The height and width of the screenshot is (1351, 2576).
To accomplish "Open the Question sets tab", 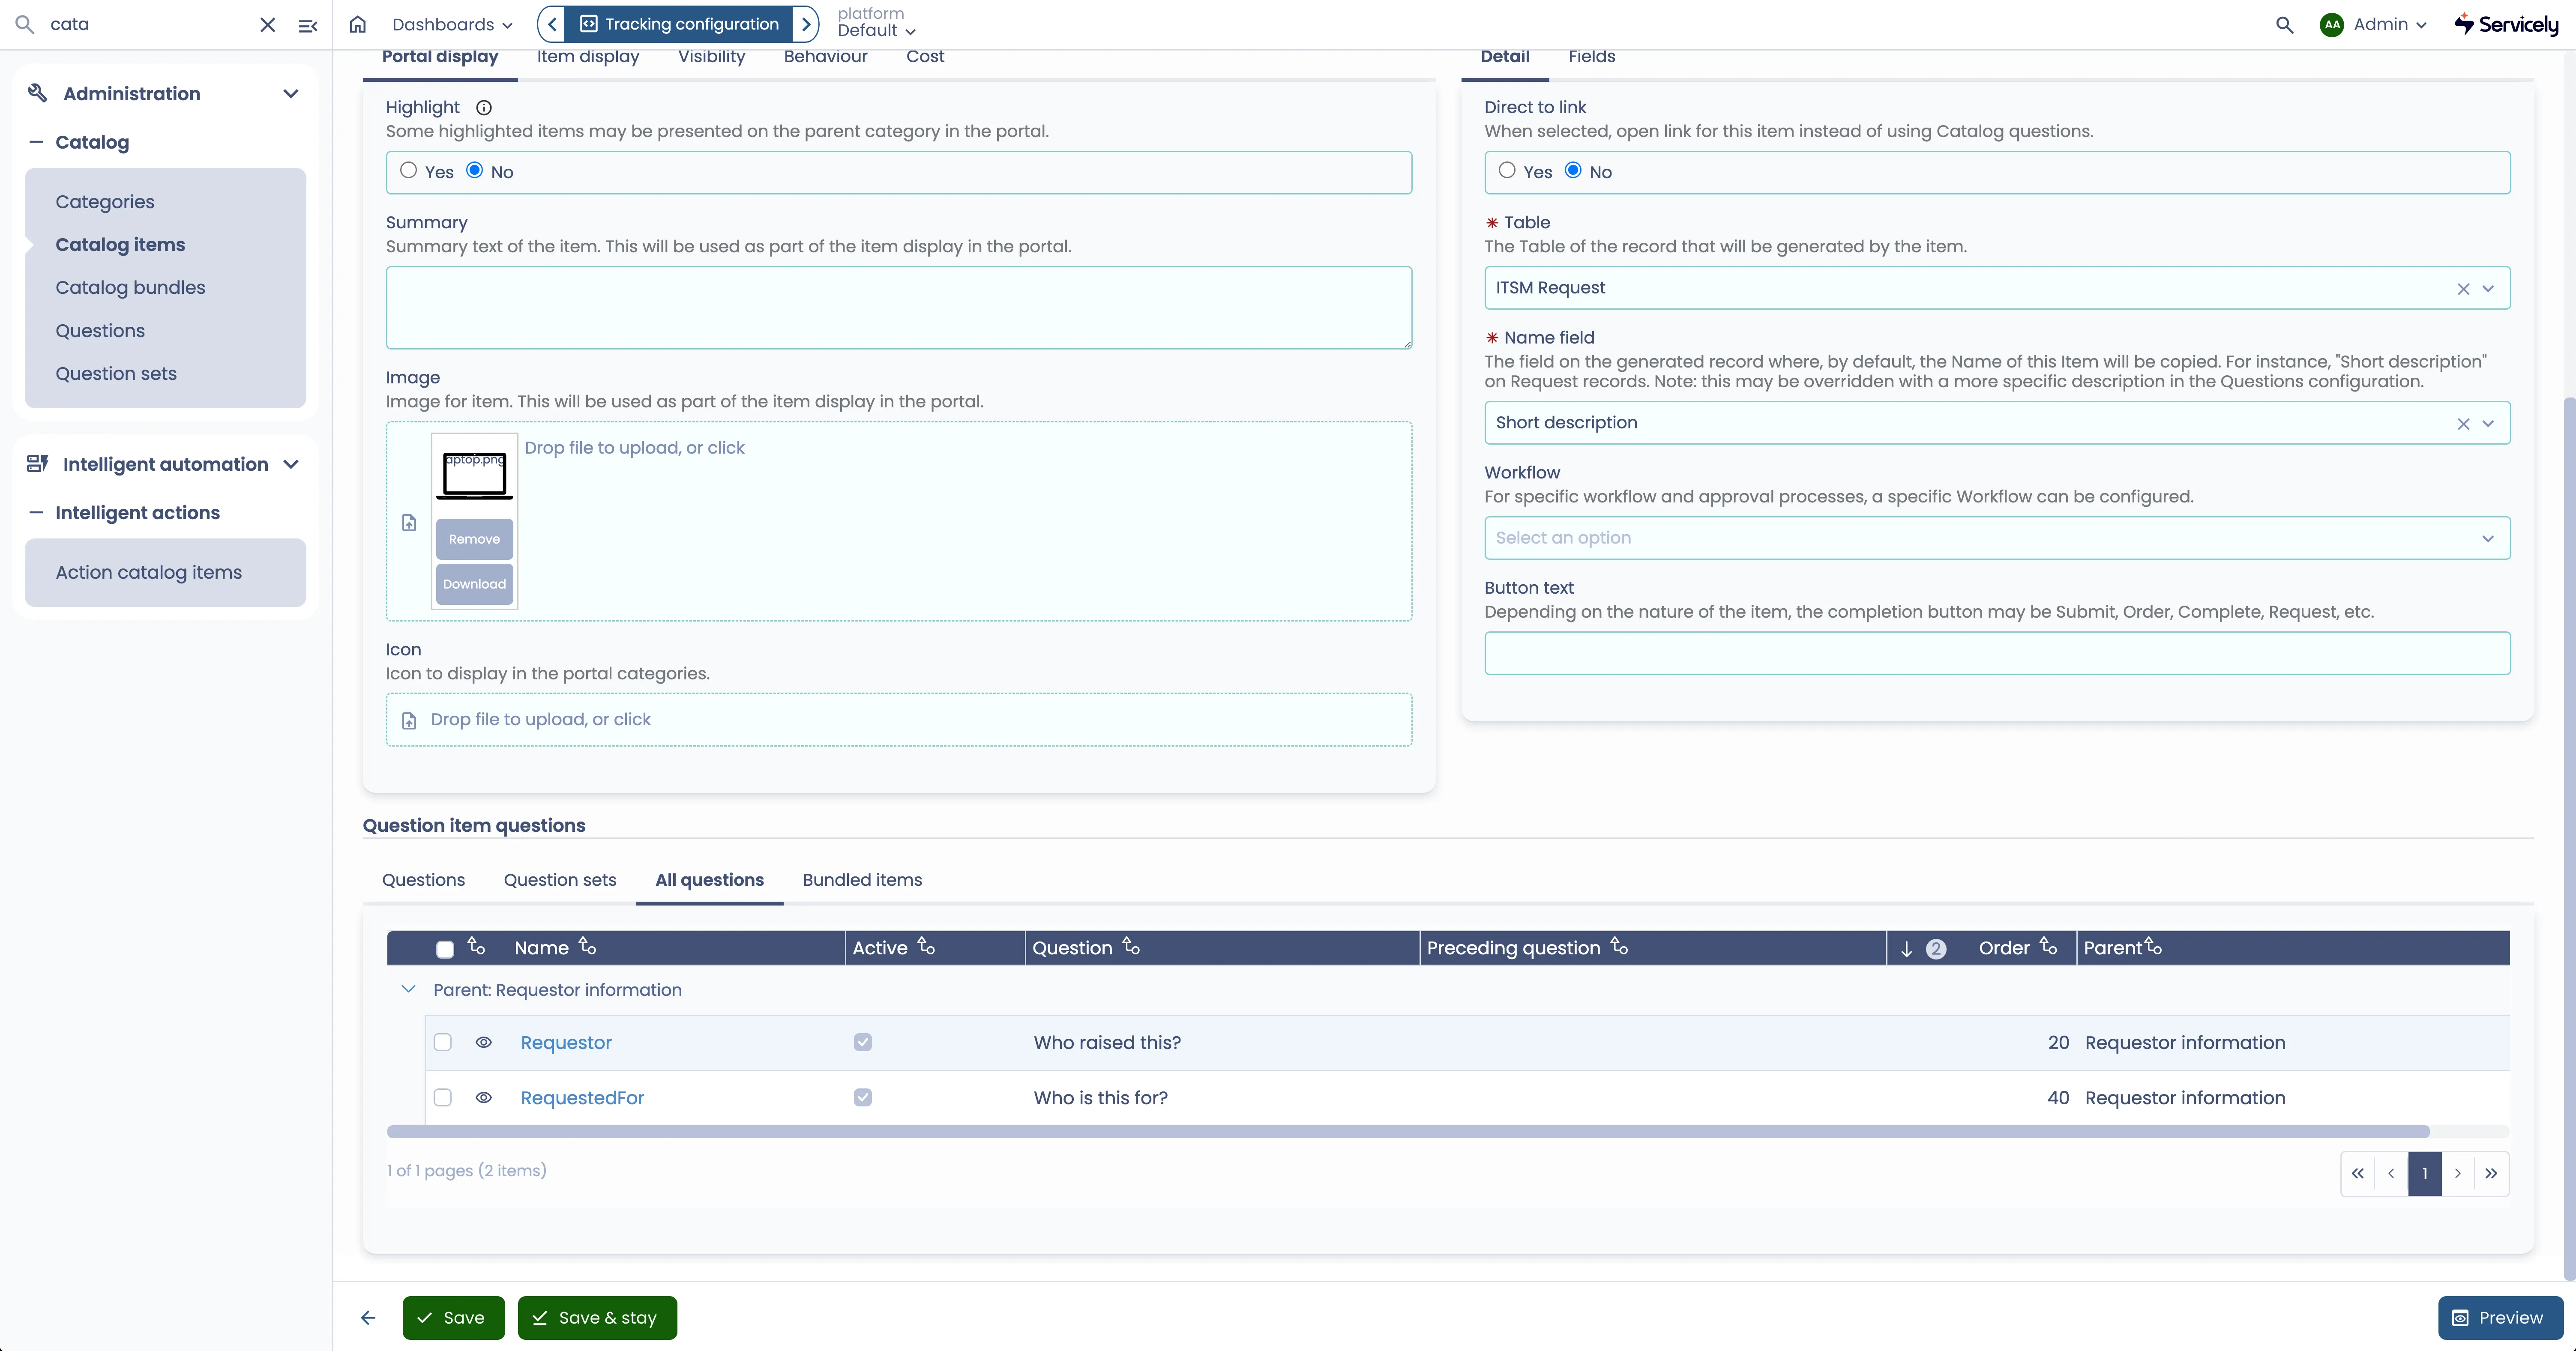I will pyautogui.click(x=560, y=880).
